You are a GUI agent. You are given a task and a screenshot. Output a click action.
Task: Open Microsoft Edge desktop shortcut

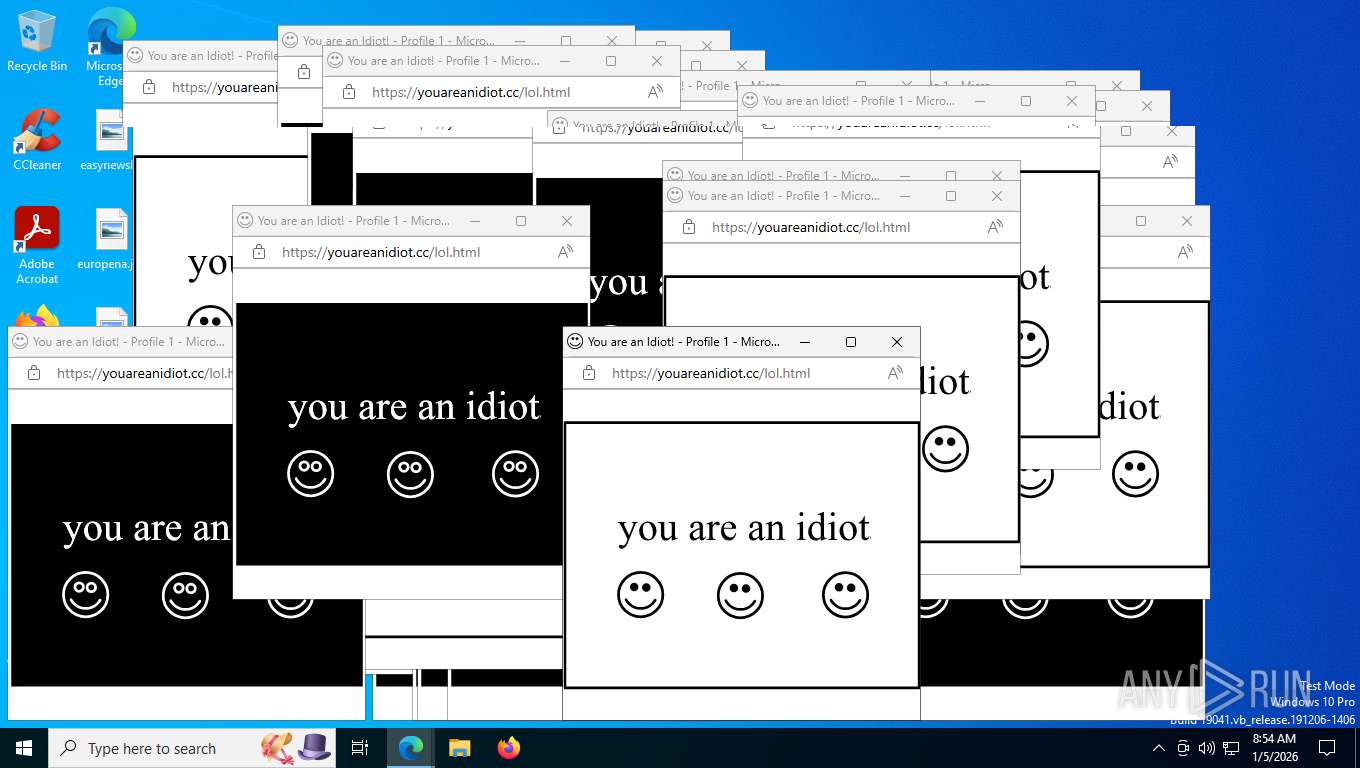[110, 47]
